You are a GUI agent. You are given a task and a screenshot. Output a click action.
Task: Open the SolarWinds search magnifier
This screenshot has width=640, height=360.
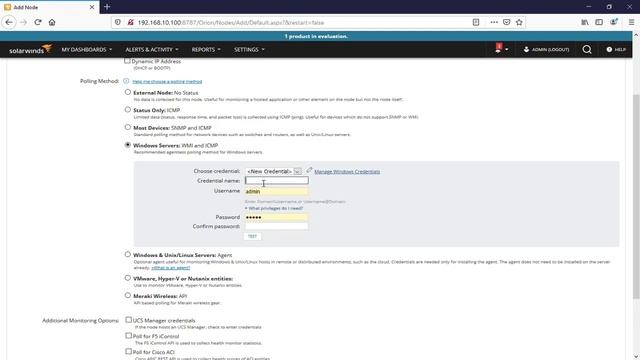(x=587, y=49)
